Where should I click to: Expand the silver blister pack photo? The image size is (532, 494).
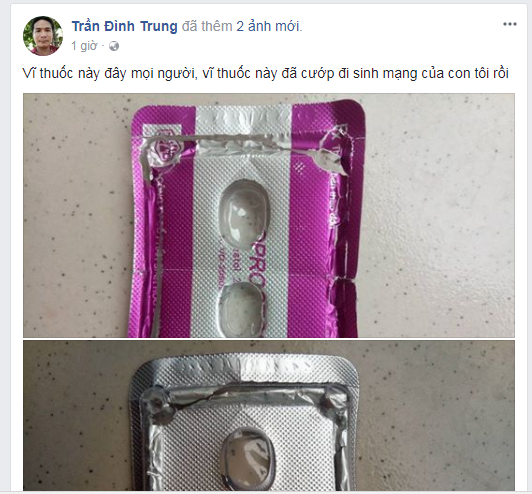pos(269,415)
